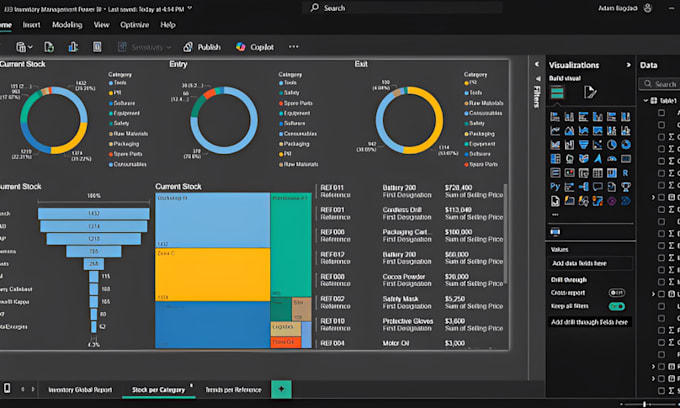Select the trophy Metrics visual icon
This screenshot has height=408, width=680.
coord(626,186)
